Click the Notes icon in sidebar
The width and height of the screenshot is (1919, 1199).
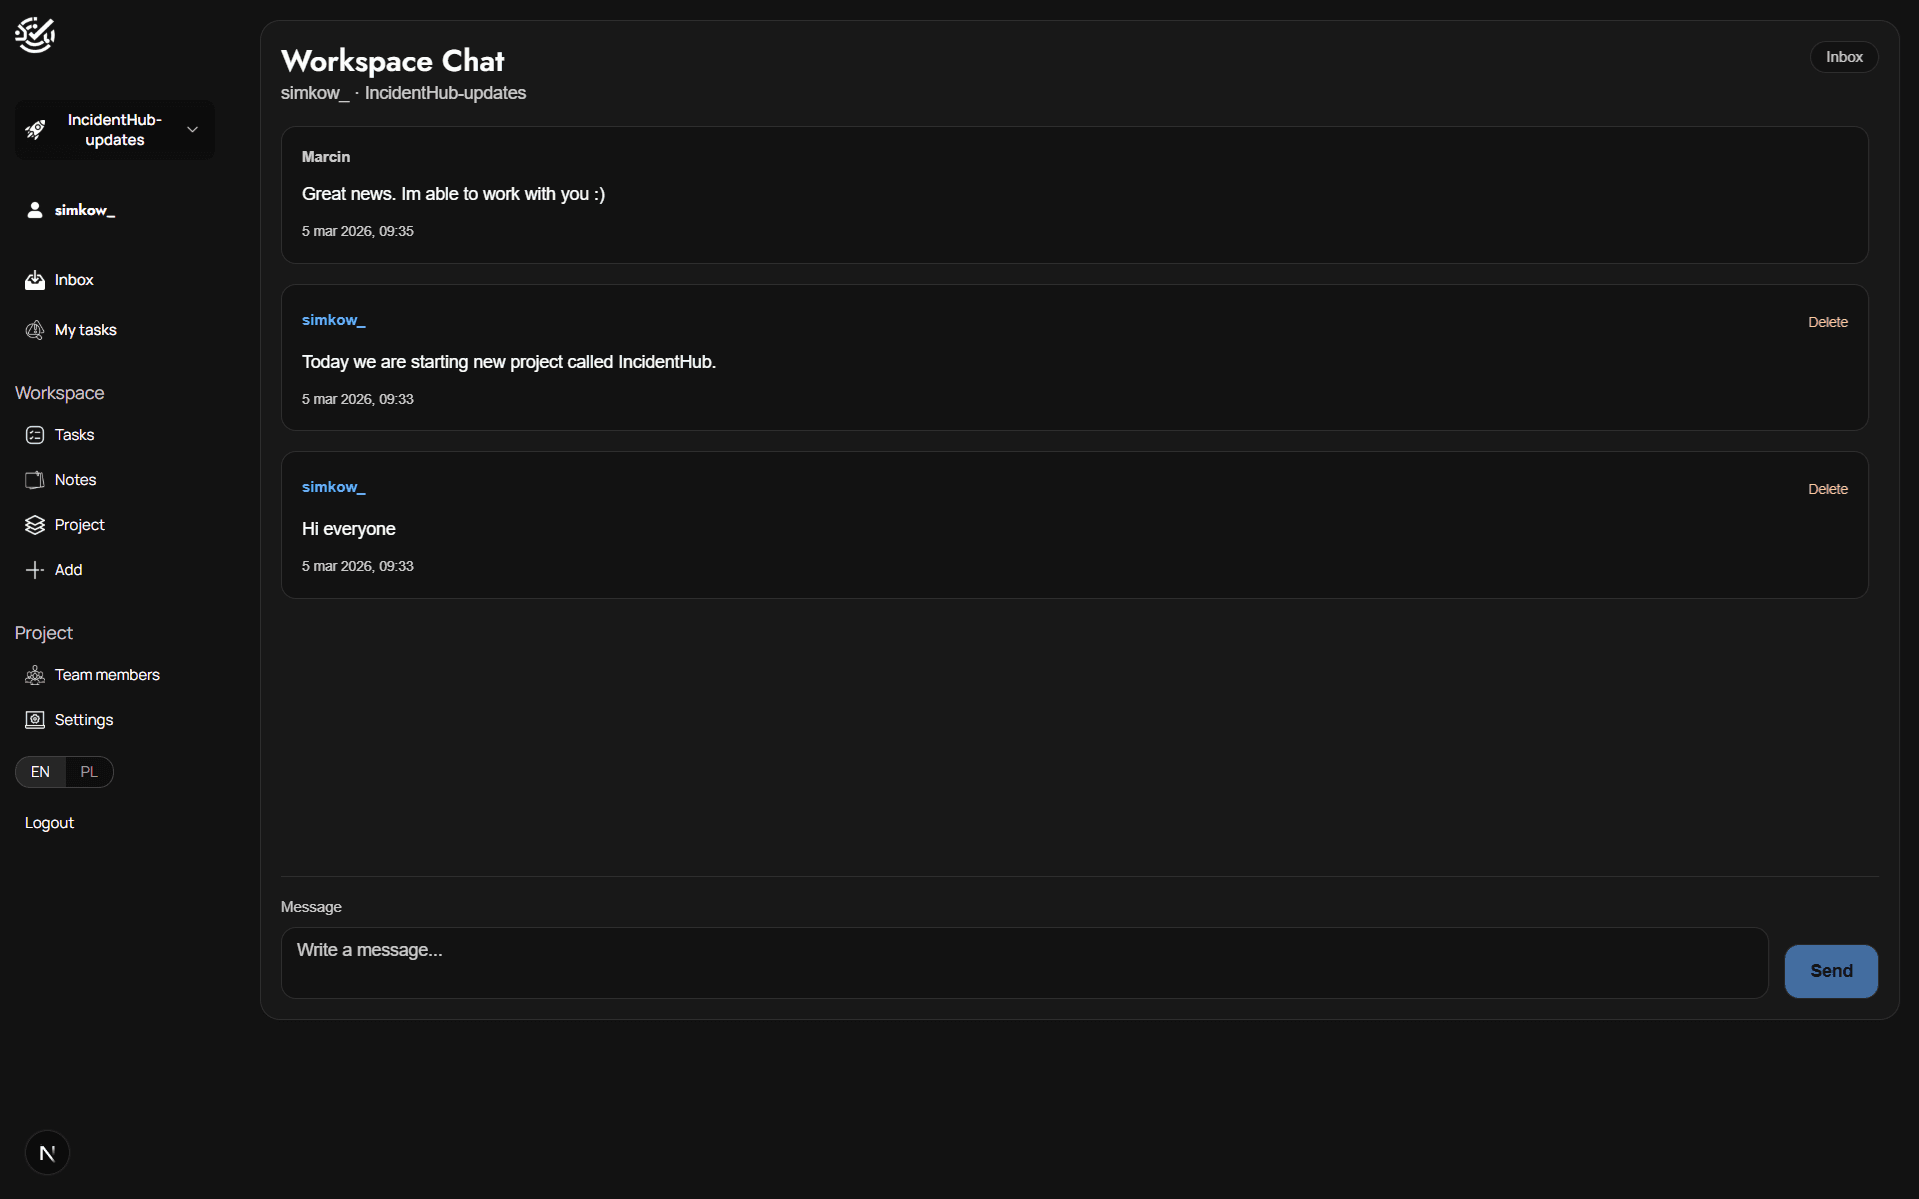(35, 480)
